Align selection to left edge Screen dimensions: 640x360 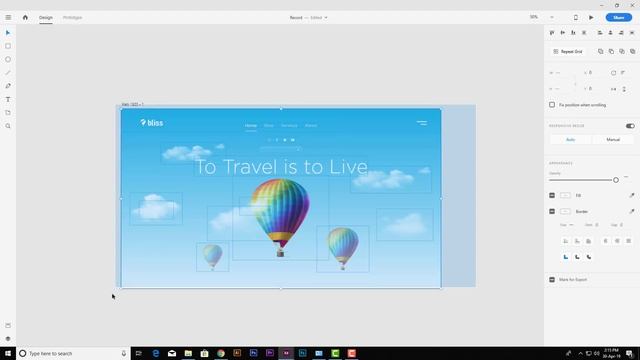click(600, 33)
